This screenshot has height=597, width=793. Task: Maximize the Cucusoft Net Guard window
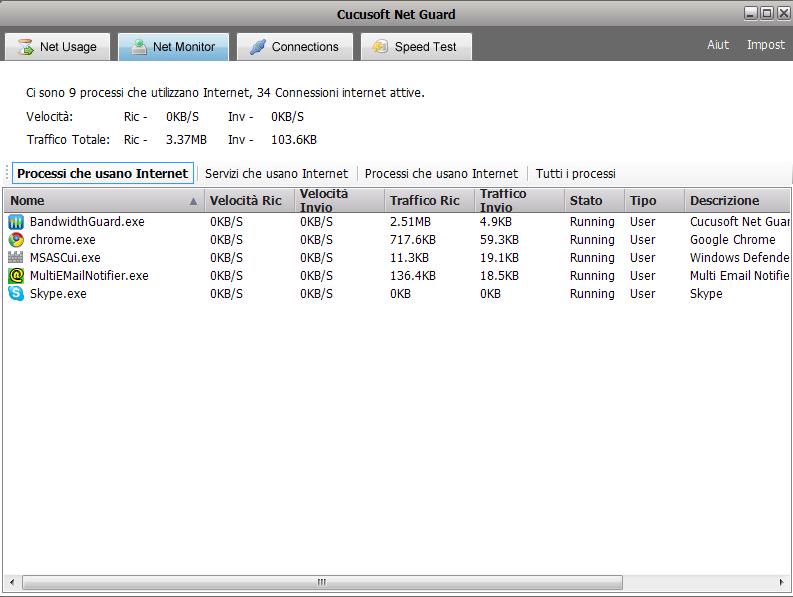coord(767,13)
